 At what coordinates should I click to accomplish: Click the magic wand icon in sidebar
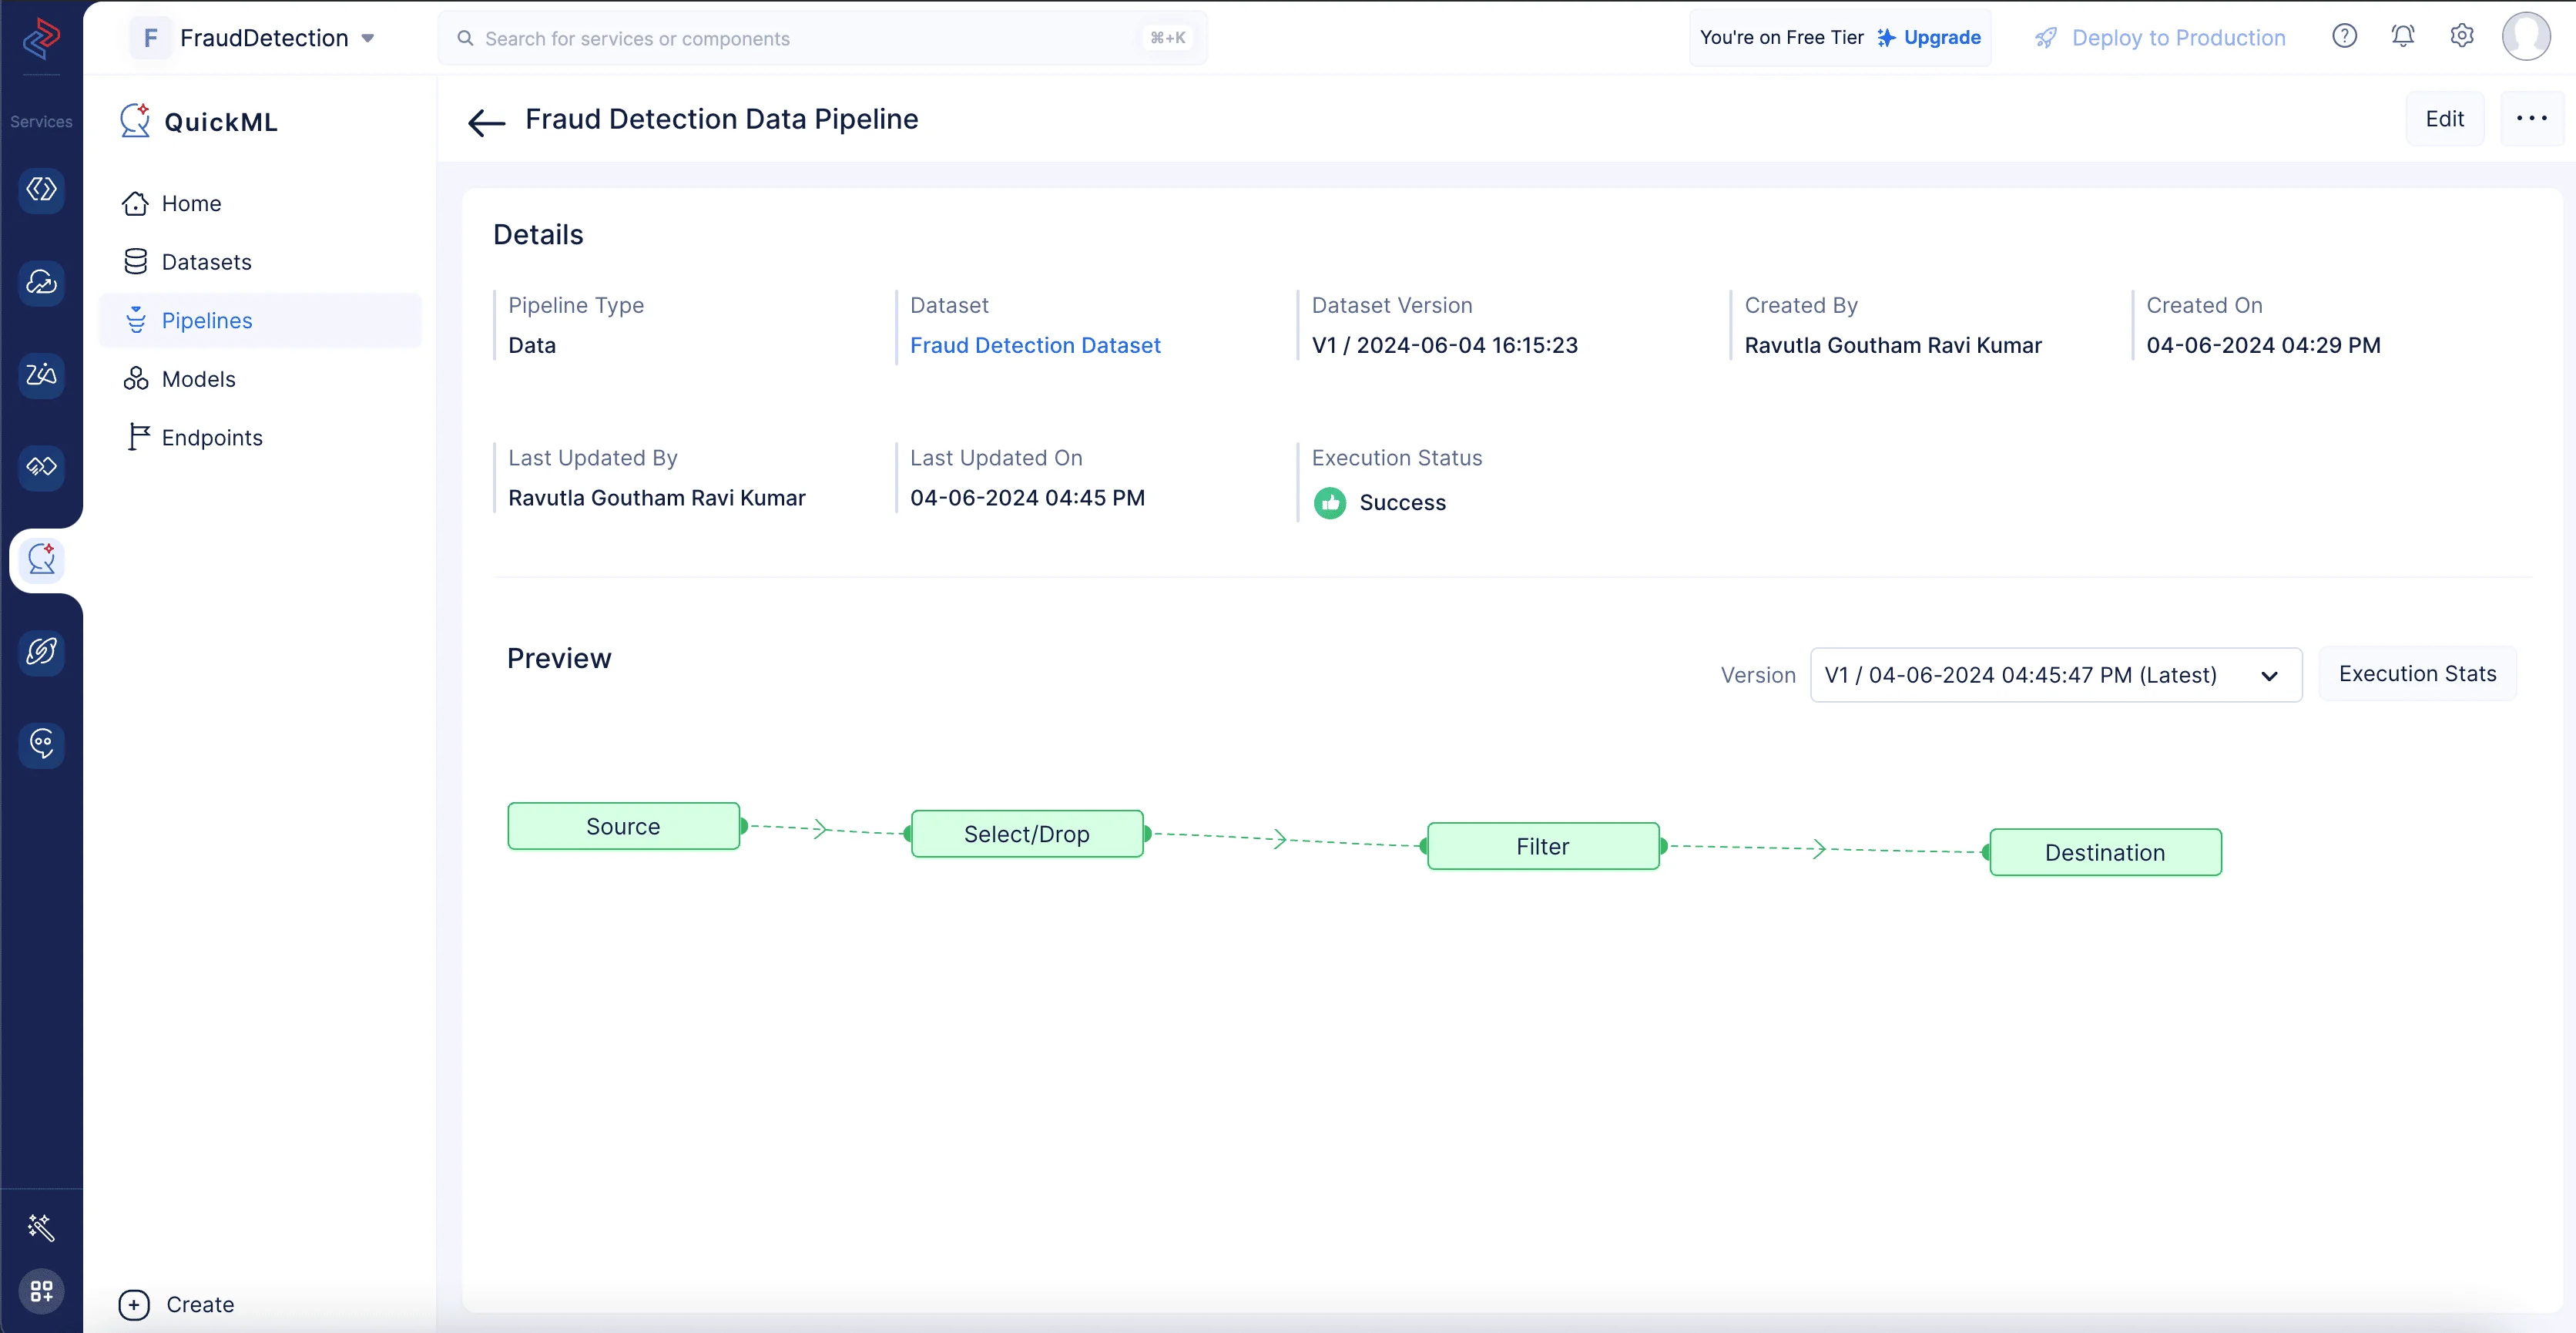42,1226
